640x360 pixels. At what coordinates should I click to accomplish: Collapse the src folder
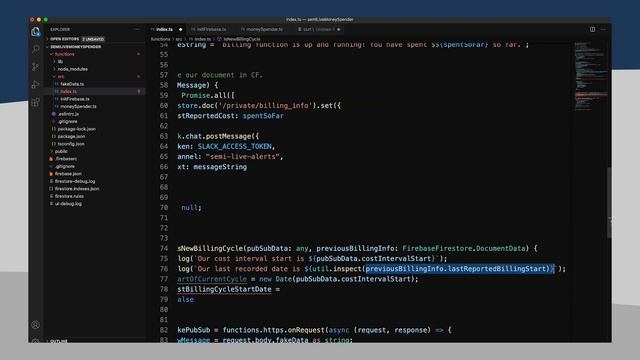point(60,77)
